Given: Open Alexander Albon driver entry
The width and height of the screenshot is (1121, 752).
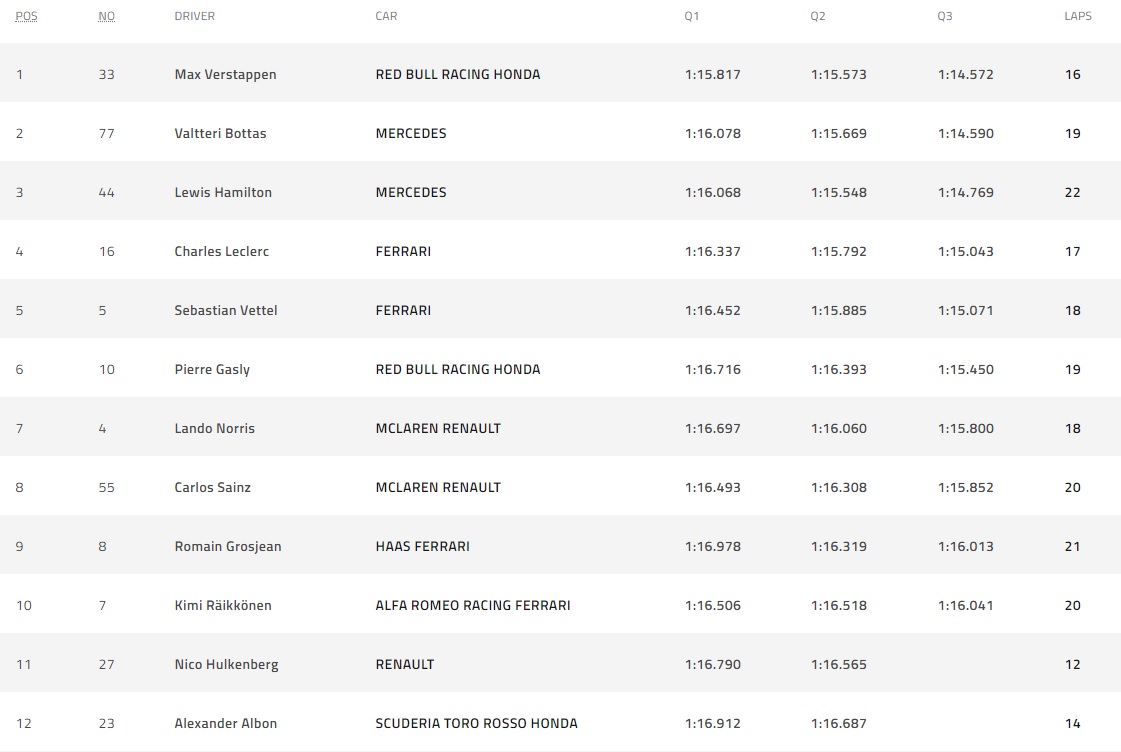Looking at the screenshot, I should (225, 723).
